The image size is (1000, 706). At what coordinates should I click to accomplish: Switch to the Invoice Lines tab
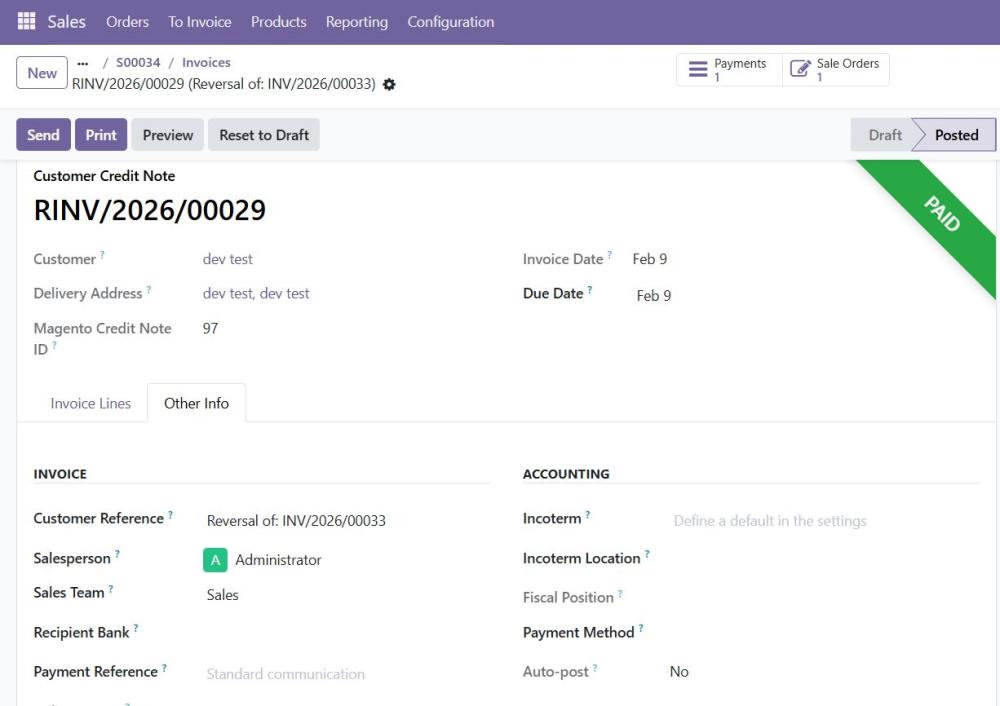coord(90,404)
